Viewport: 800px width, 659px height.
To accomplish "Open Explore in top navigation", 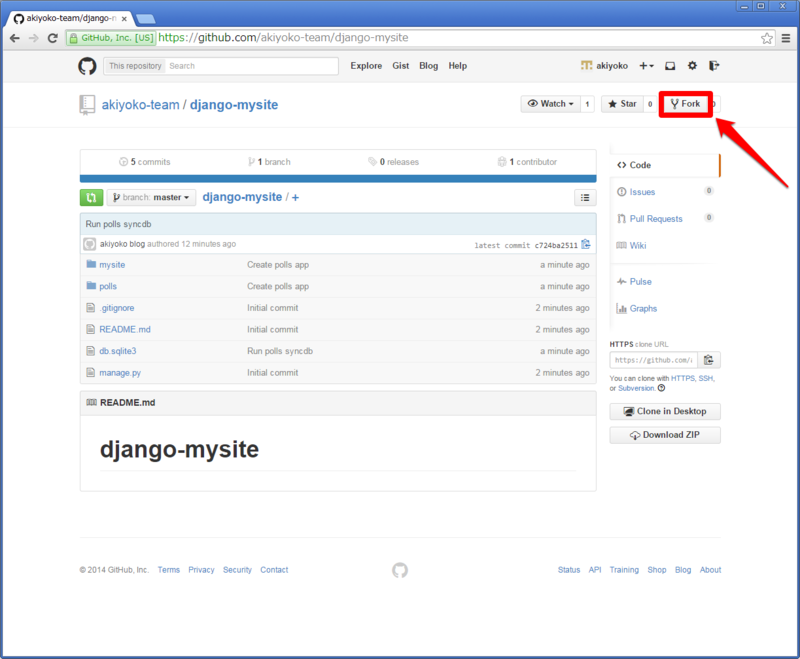I will coord(366,66).
